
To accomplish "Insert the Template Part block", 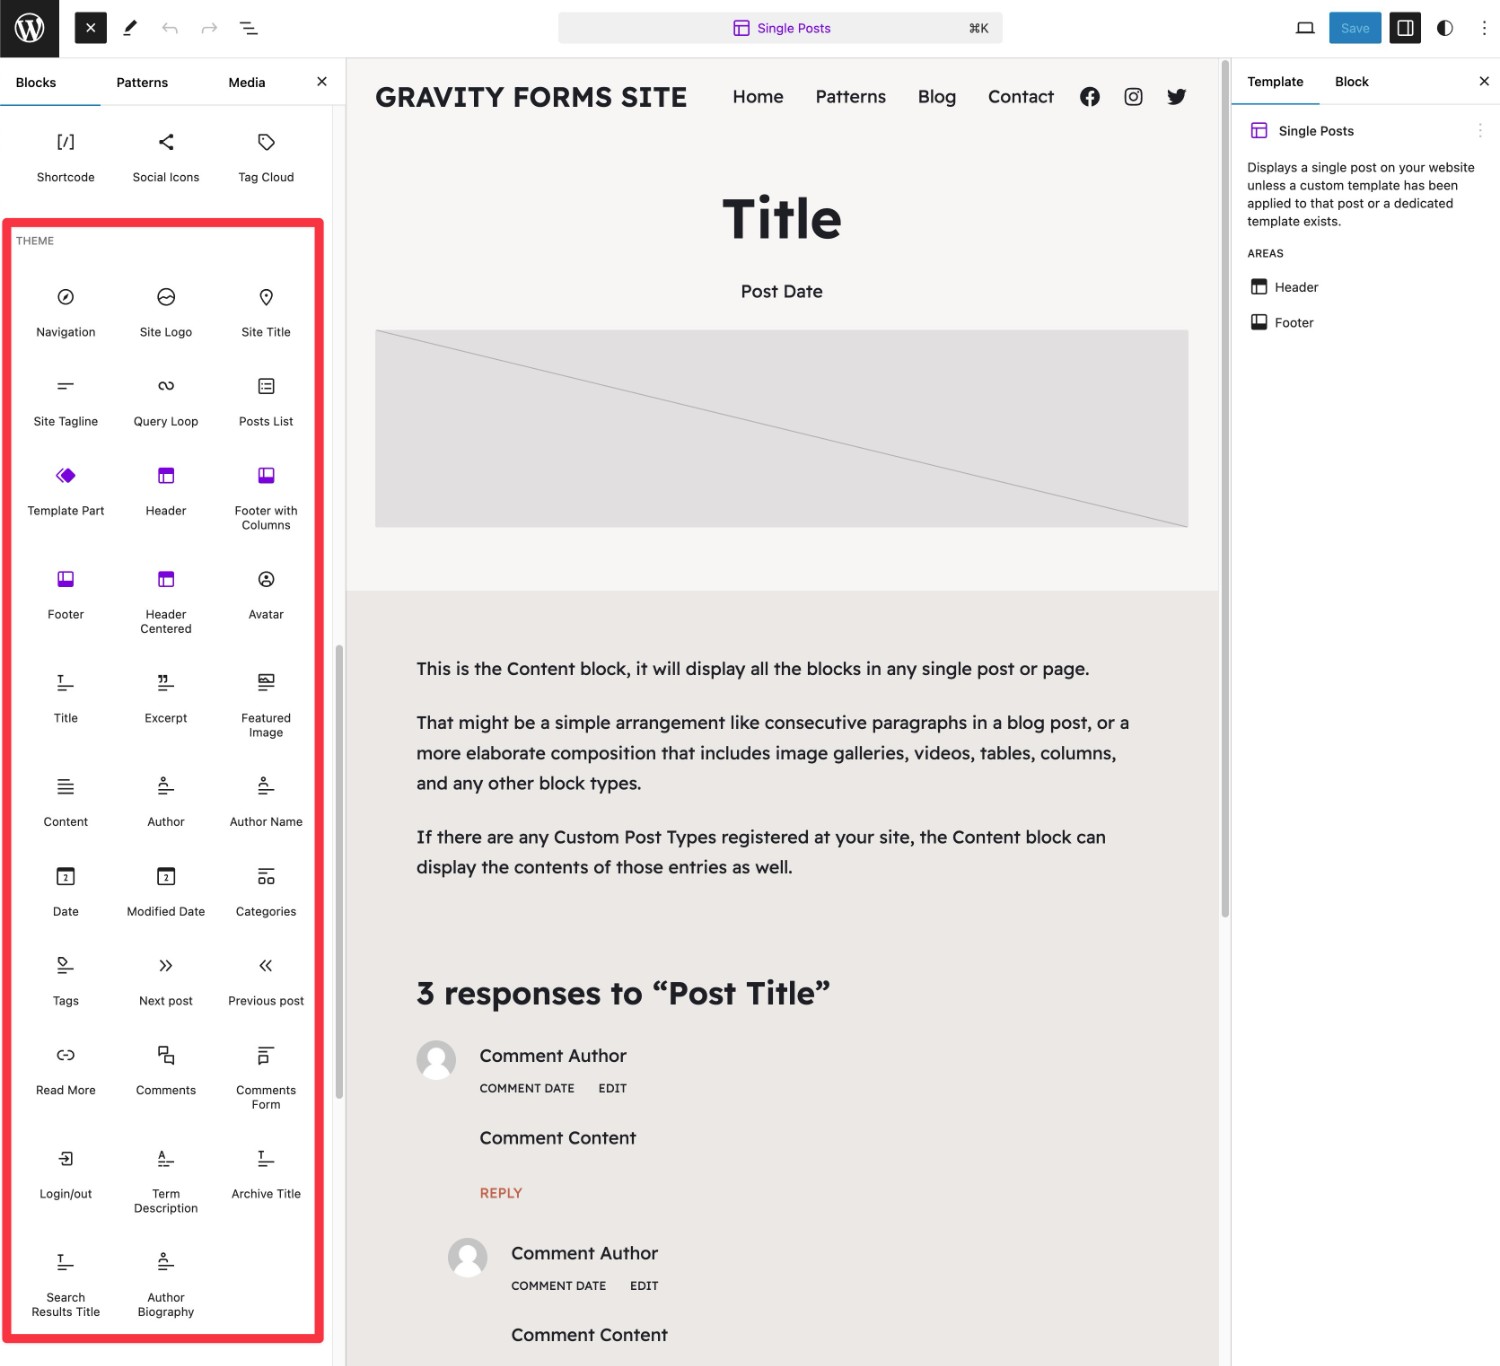I will point(66,491).
